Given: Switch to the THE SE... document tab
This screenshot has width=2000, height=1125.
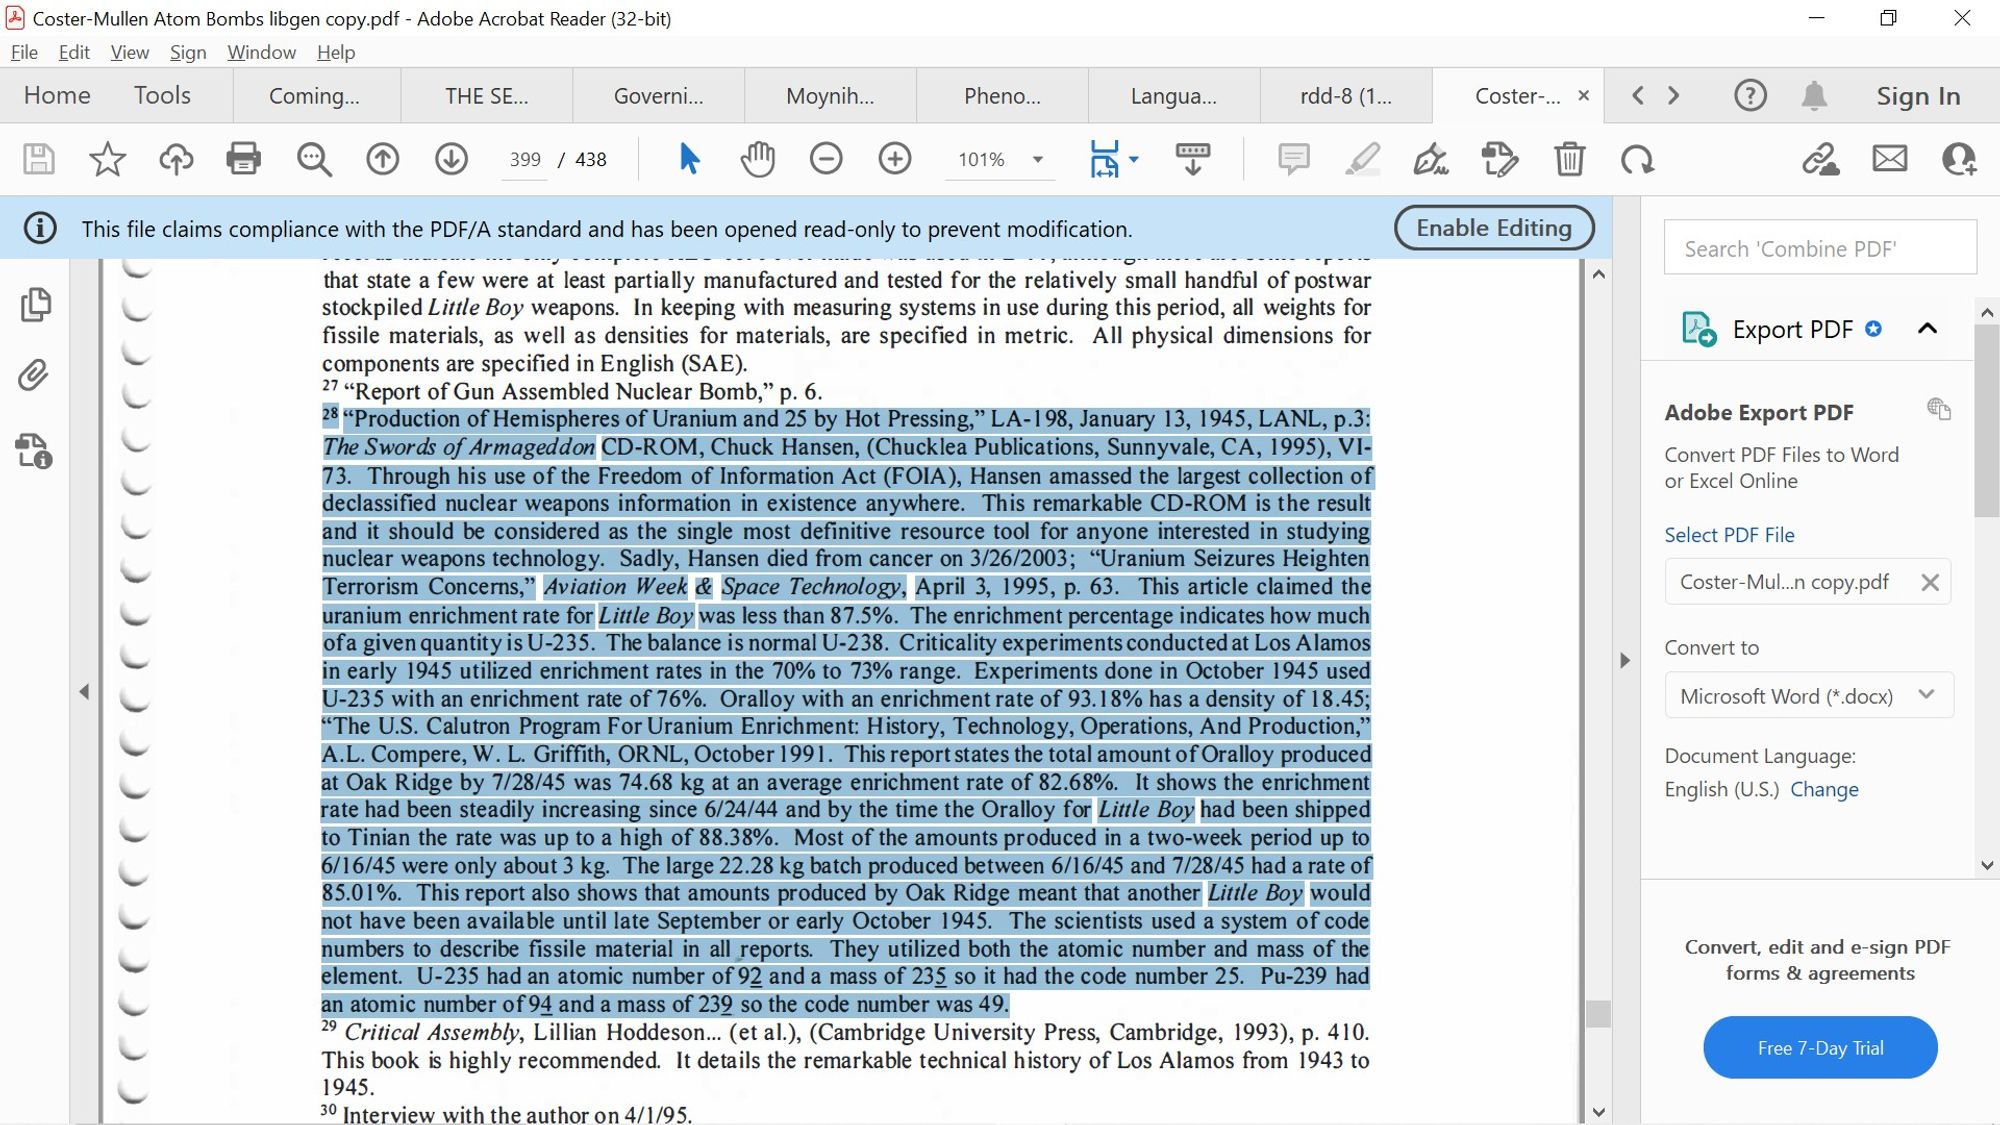Looking at the screenshot, I should click(x=487, y=96).
